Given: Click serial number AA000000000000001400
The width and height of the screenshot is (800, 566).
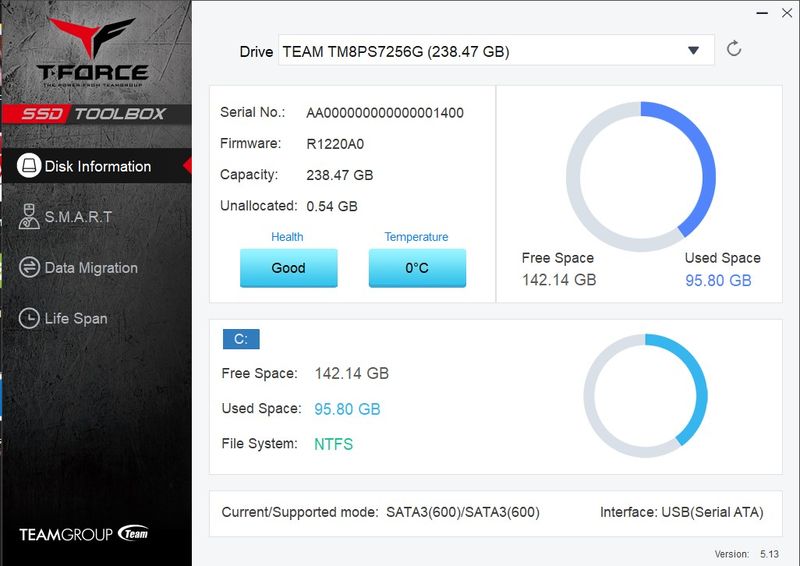Looking at the screenshot, I should click(385, 113).
